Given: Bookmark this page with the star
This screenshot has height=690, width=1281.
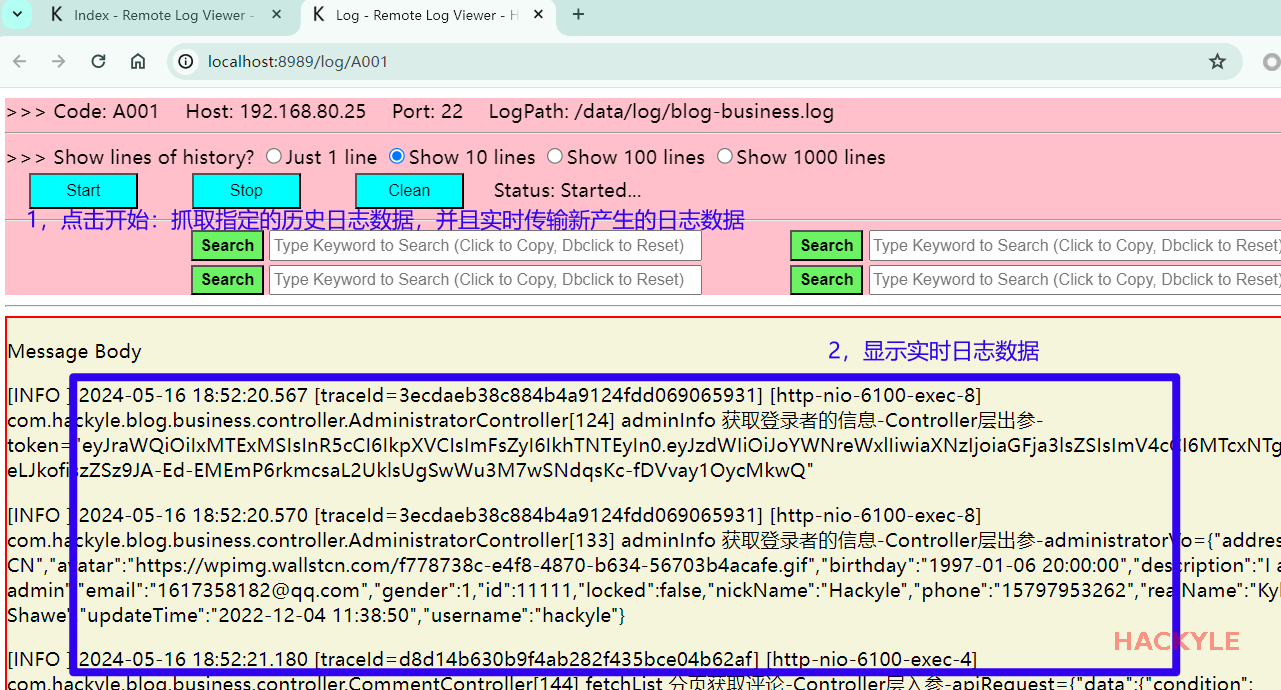Looking at the screenshot, I should point(1217,61).
